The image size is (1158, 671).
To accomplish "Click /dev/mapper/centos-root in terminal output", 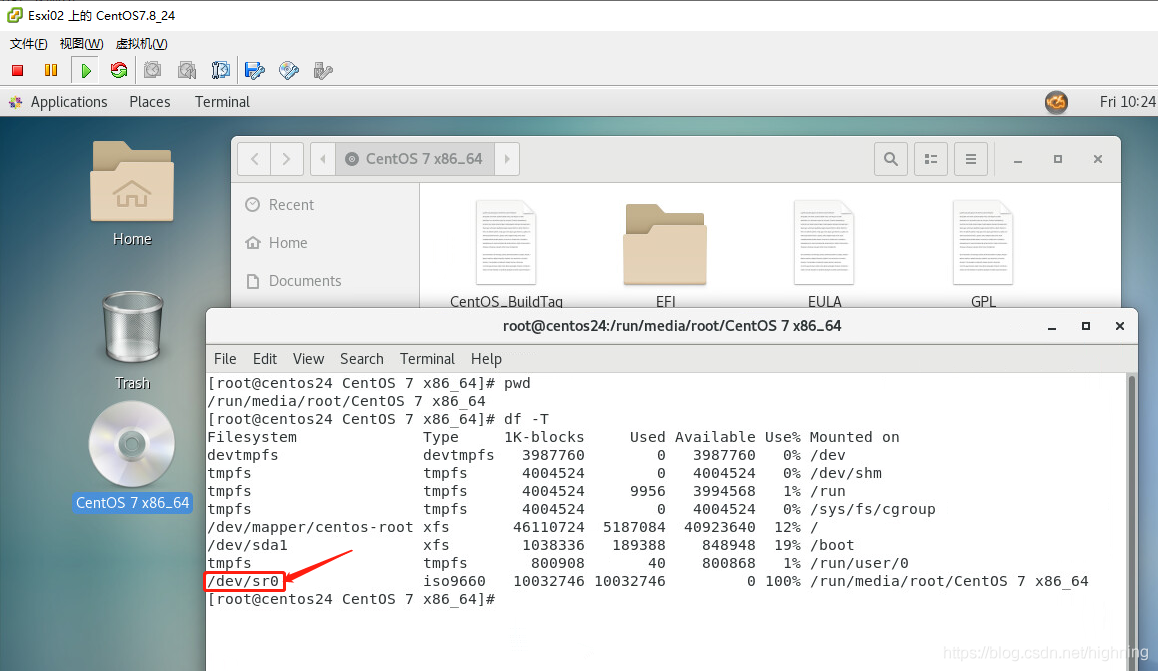I will coord(310,527).
